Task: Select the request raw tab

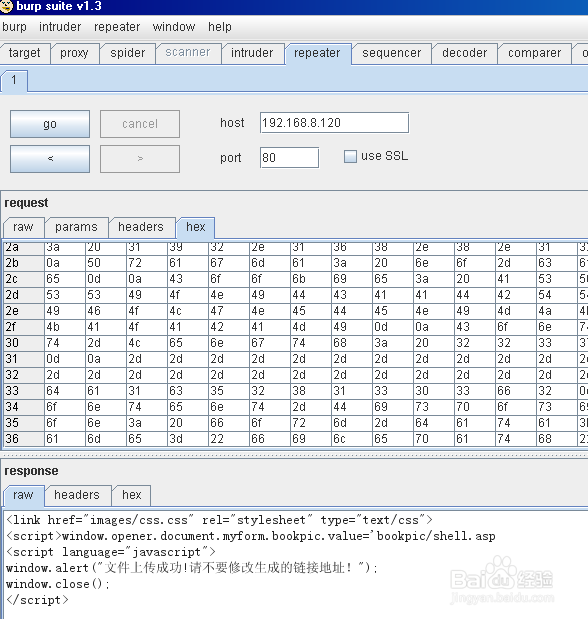Action: pyautogui.click(x=23, y=227)
